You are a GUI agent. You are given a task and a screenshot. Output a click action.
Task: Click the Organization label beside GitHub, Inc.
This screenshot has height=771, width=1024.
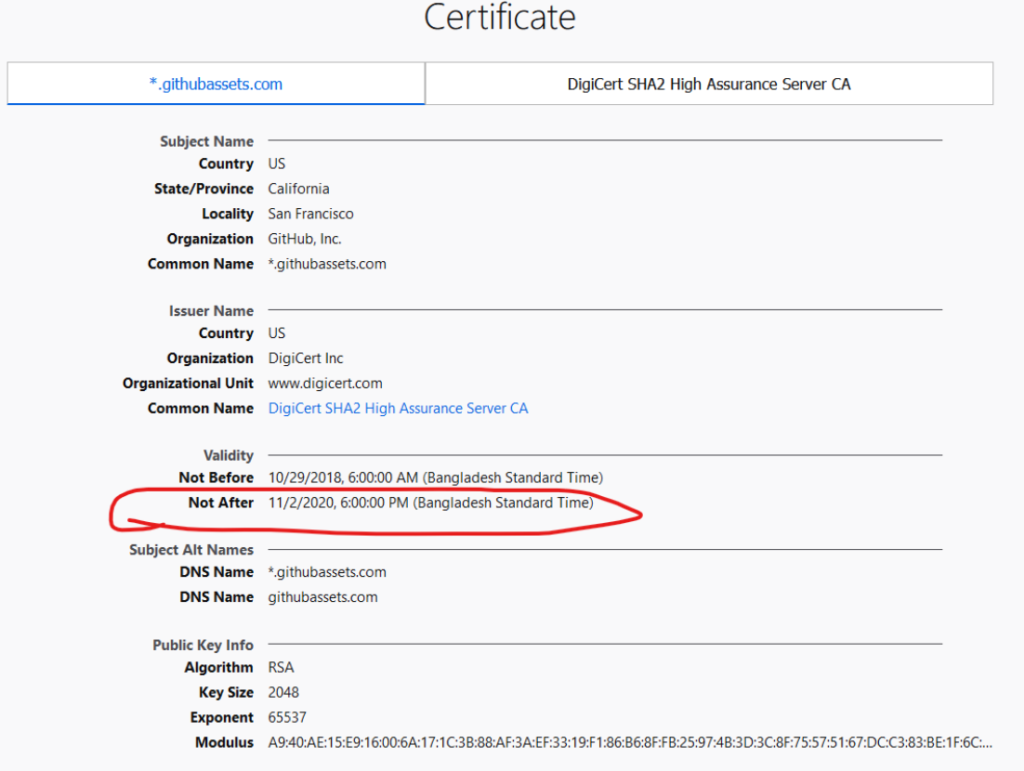pos(210,239)
